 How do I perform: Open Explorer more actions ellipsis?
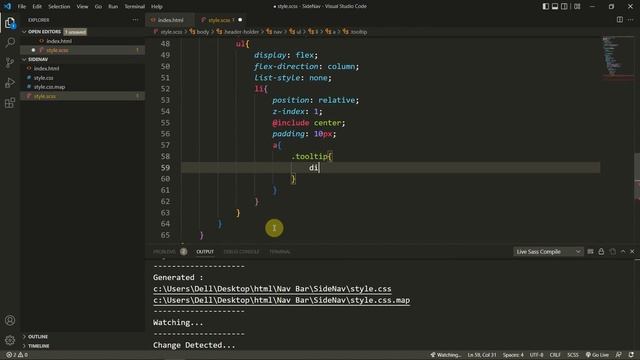pyautogui.click(x=135, y=20)
